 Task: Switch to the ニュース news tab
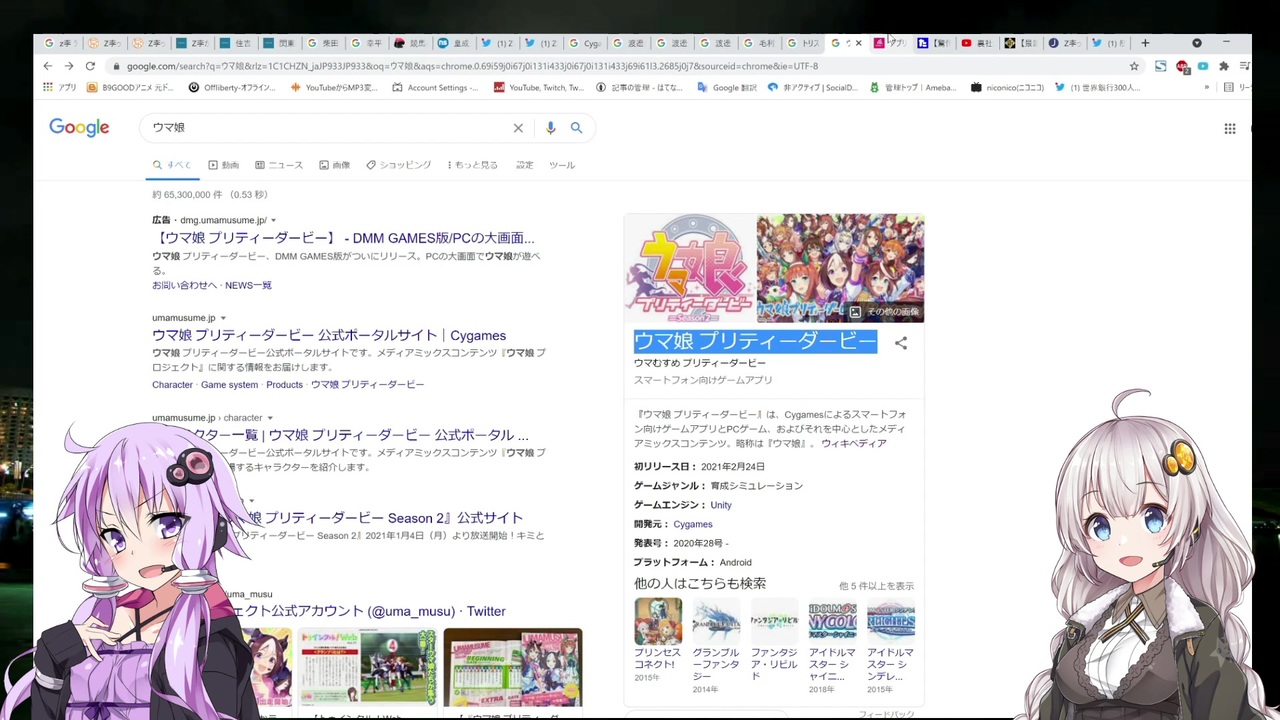[279, 165]
